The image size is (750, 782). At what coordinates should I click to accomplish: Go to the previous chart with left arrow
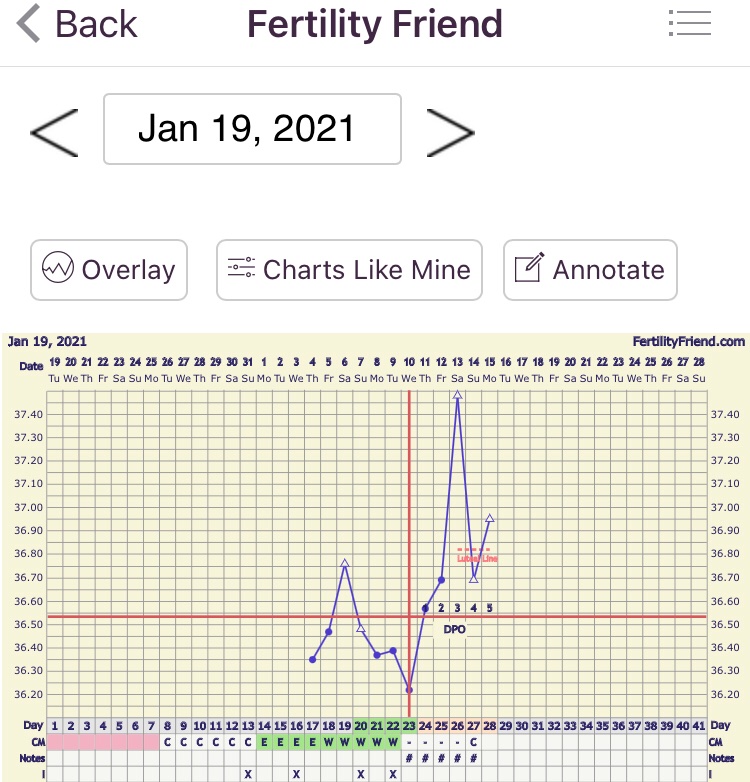(54, 130)
